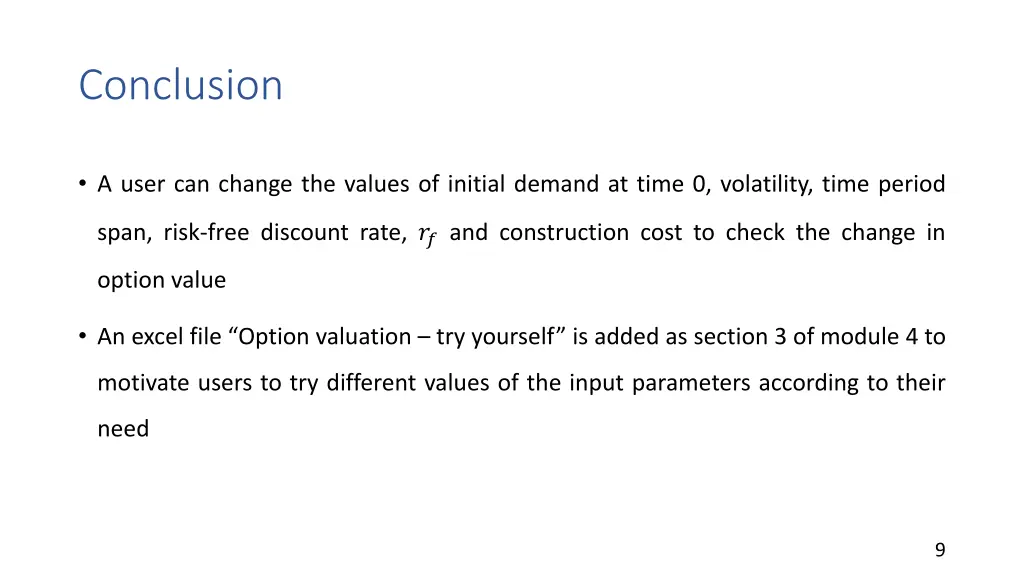Click the first bullet point marker
Viewport: 1024px width, 576px height.
82,184
